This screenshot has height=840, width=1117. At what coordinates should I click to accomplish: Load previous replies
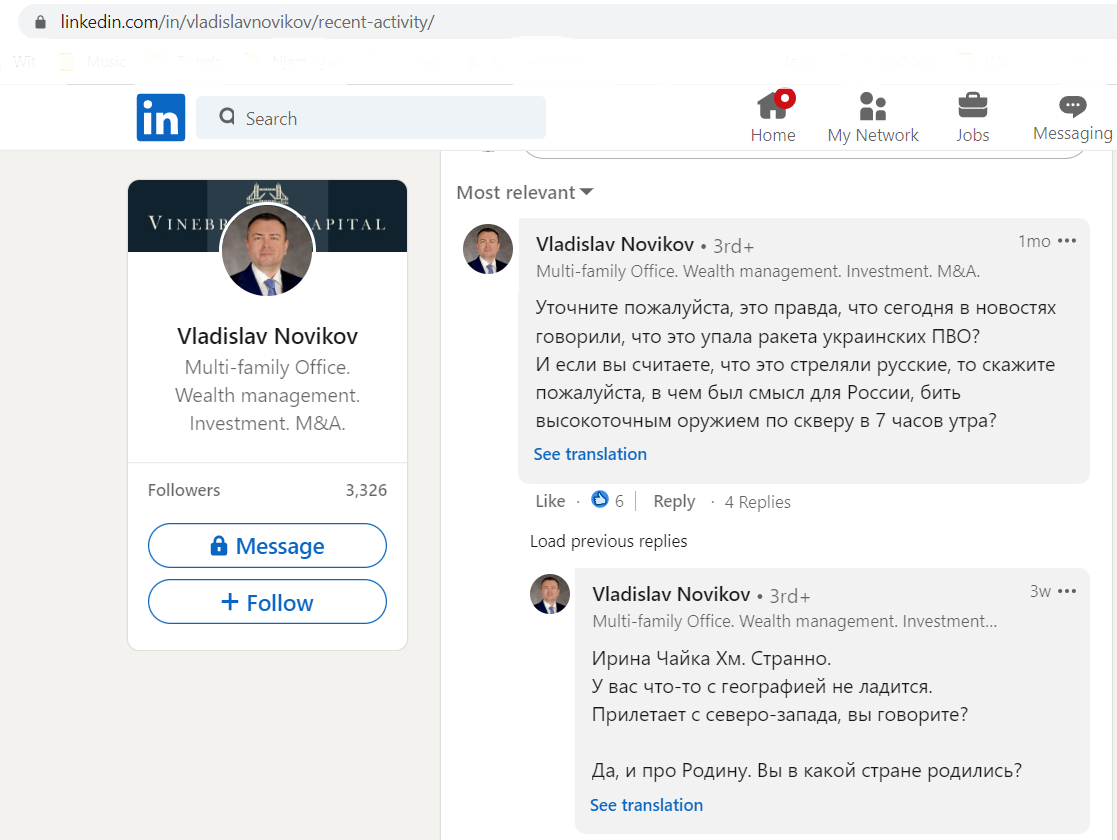pyautogui.click(x=608, y=541)
